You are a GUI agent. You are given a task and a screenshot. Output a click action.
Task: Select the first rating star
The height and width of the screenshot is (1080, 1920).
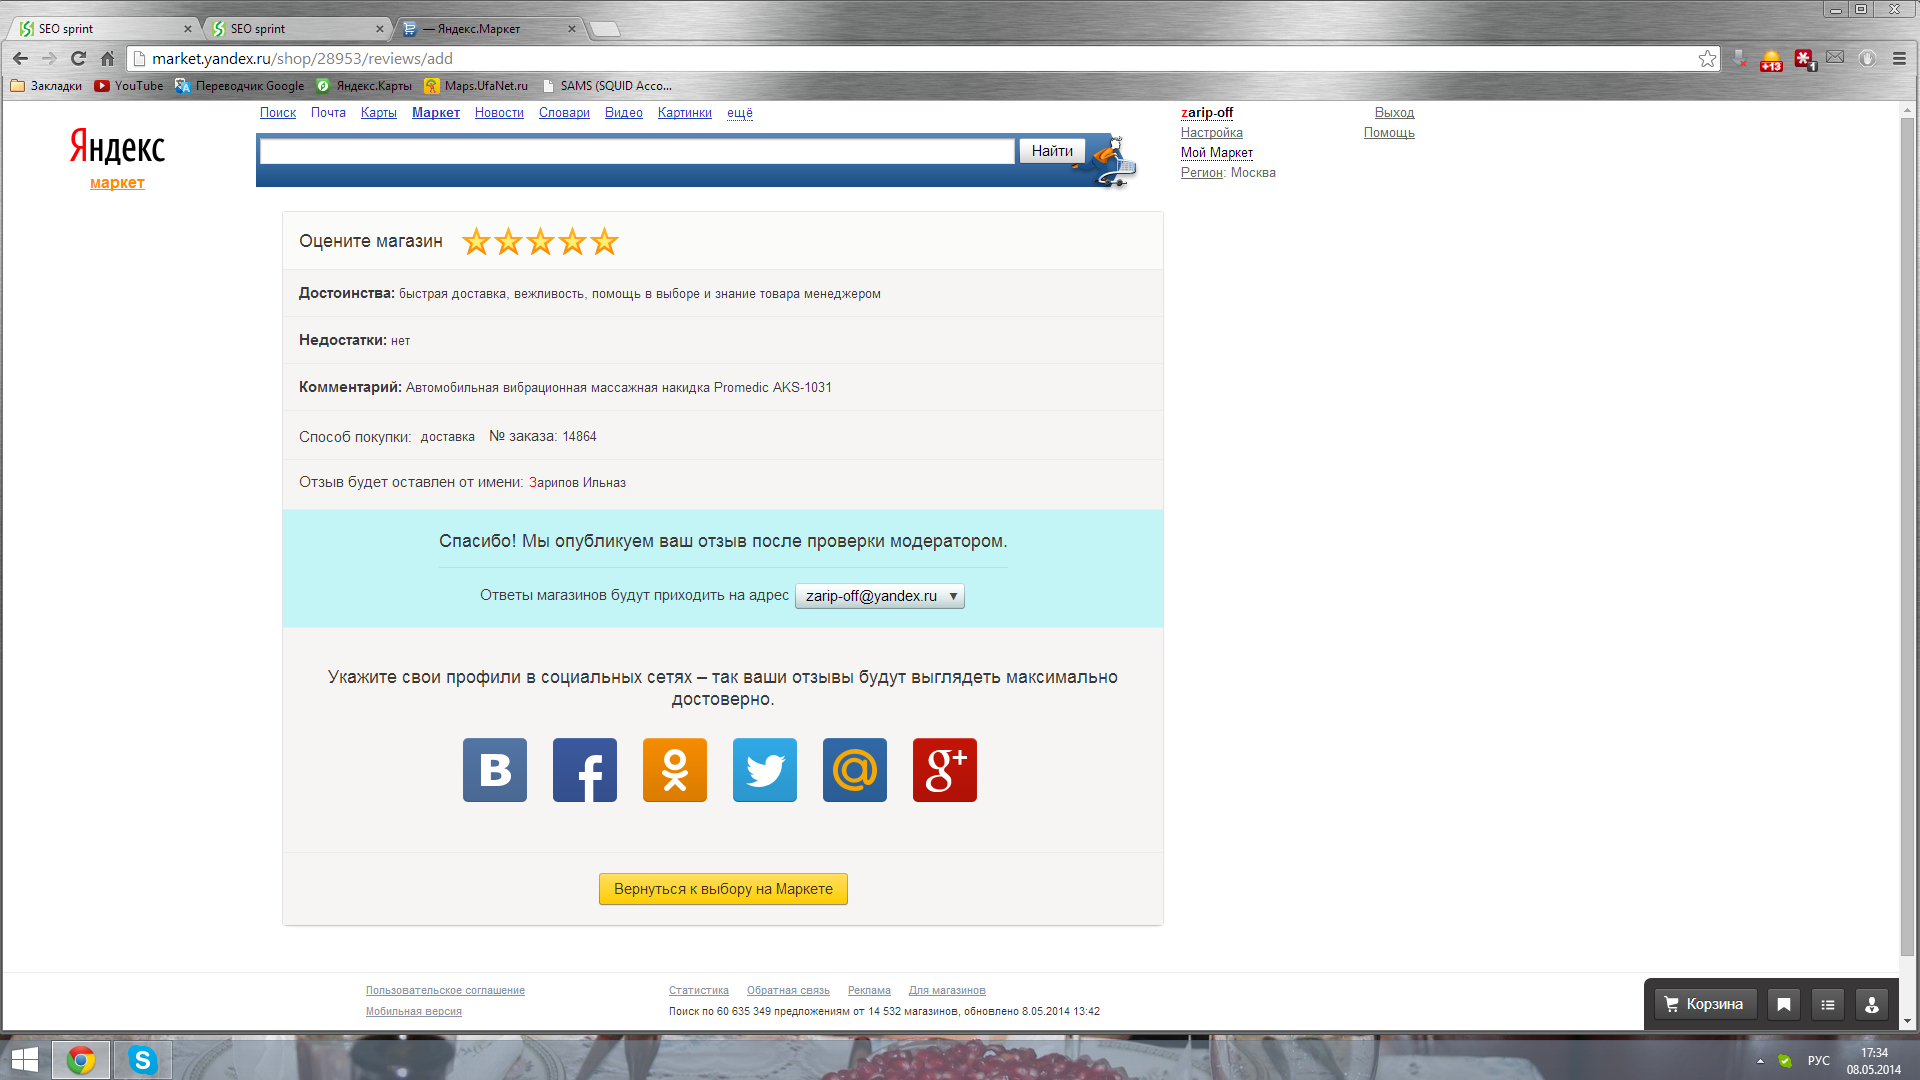476,241
